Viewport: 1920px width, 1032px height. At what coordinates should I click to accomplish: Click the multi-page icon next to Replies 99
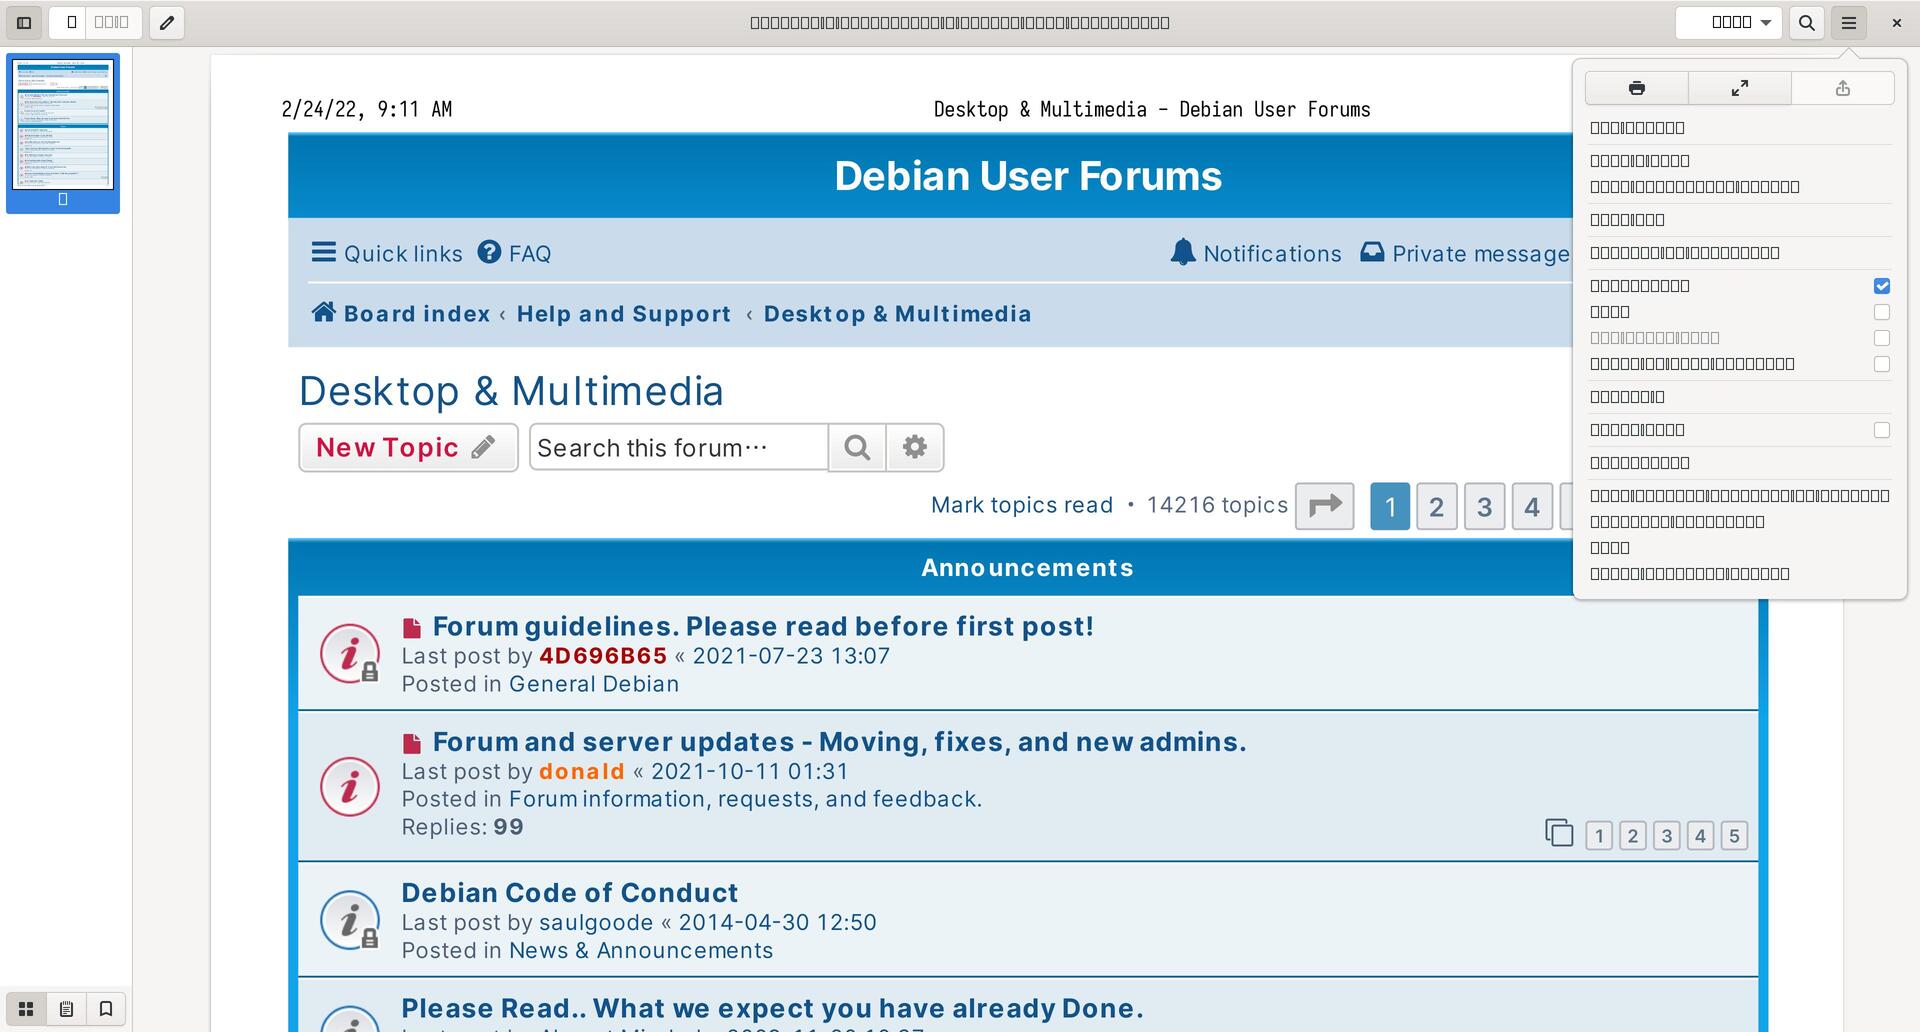[x=1559, y=833]
